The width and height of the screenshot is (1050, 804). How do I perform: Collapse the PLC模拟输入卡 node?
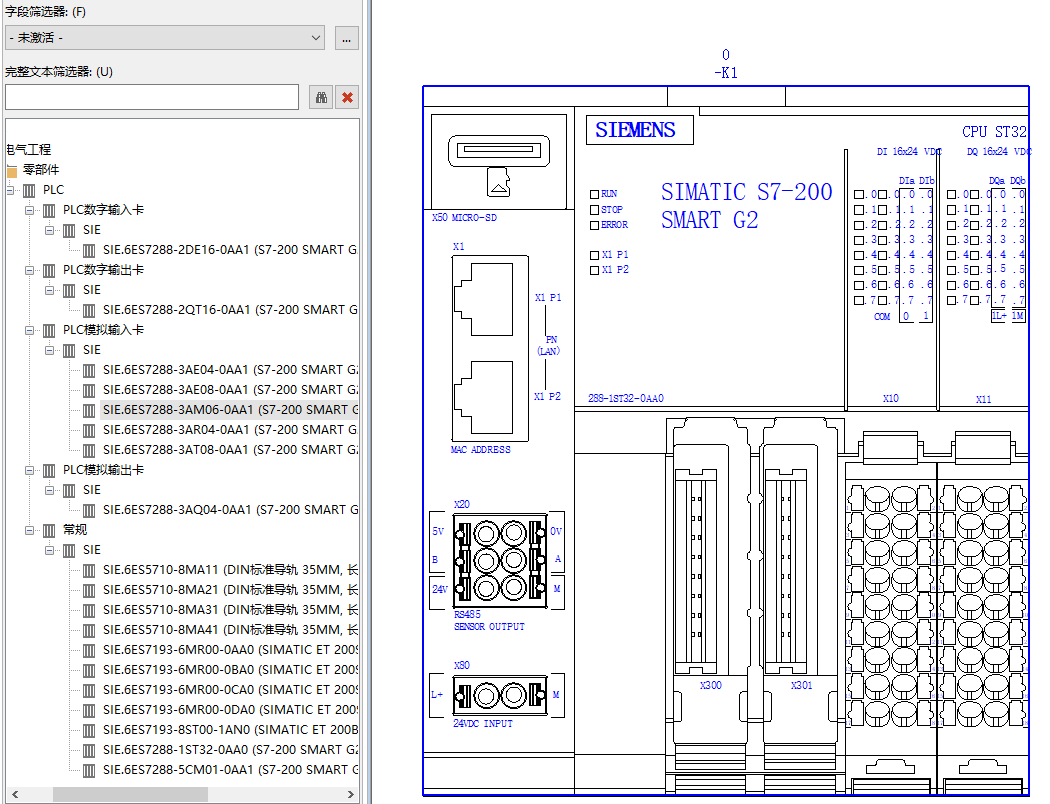click(29, 331)
